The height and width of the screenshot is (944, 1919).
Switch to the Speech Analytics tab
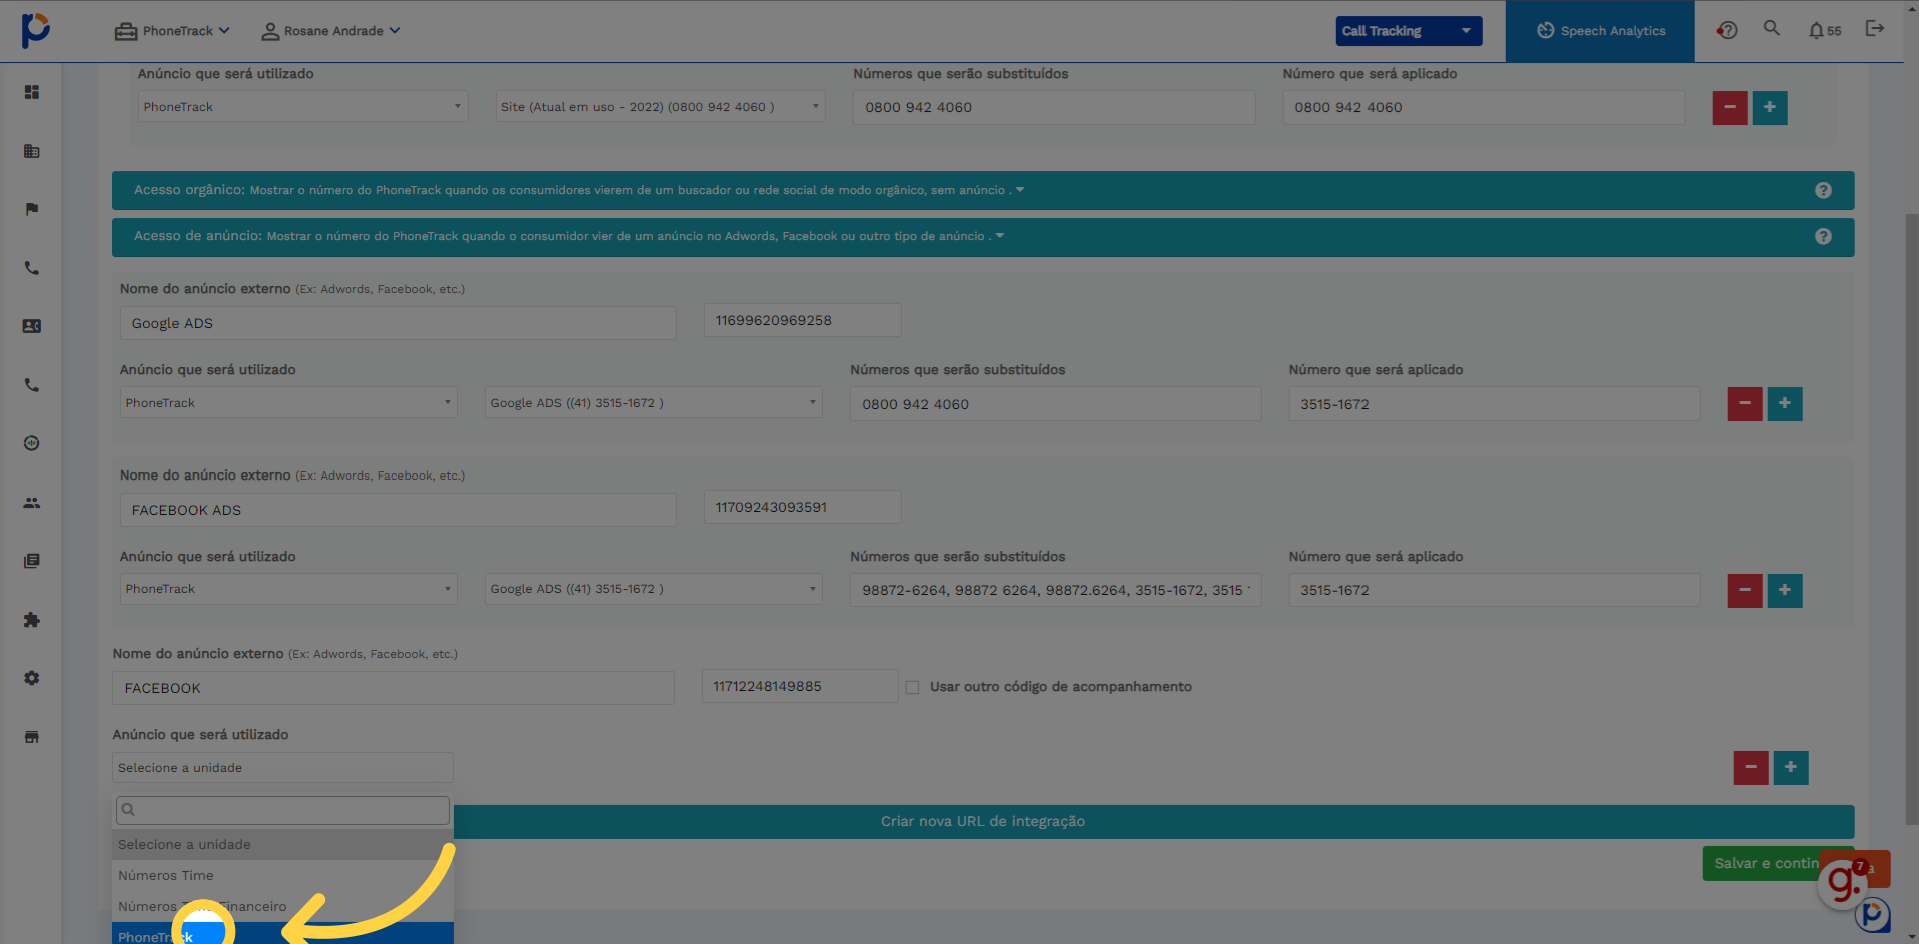click(x=1600, y=31)
